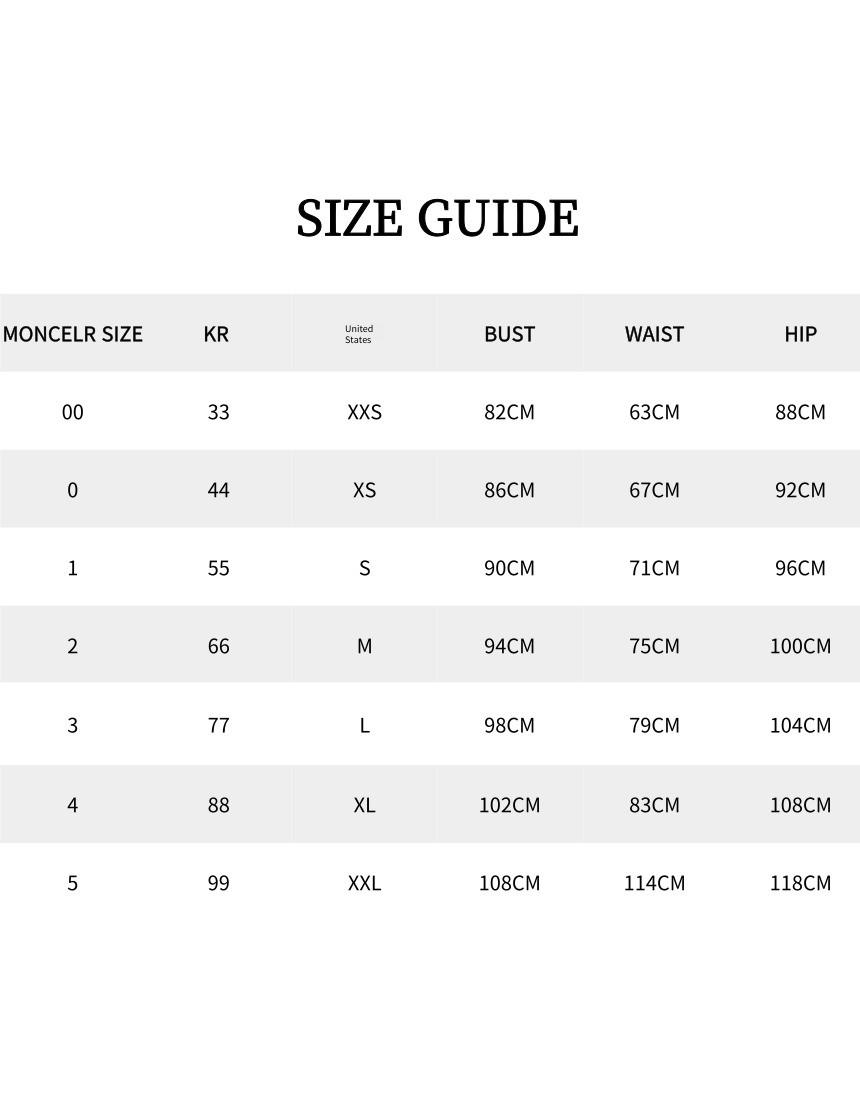Select the 83CM waist value
860x1100 pixels.
coord(654,805)
